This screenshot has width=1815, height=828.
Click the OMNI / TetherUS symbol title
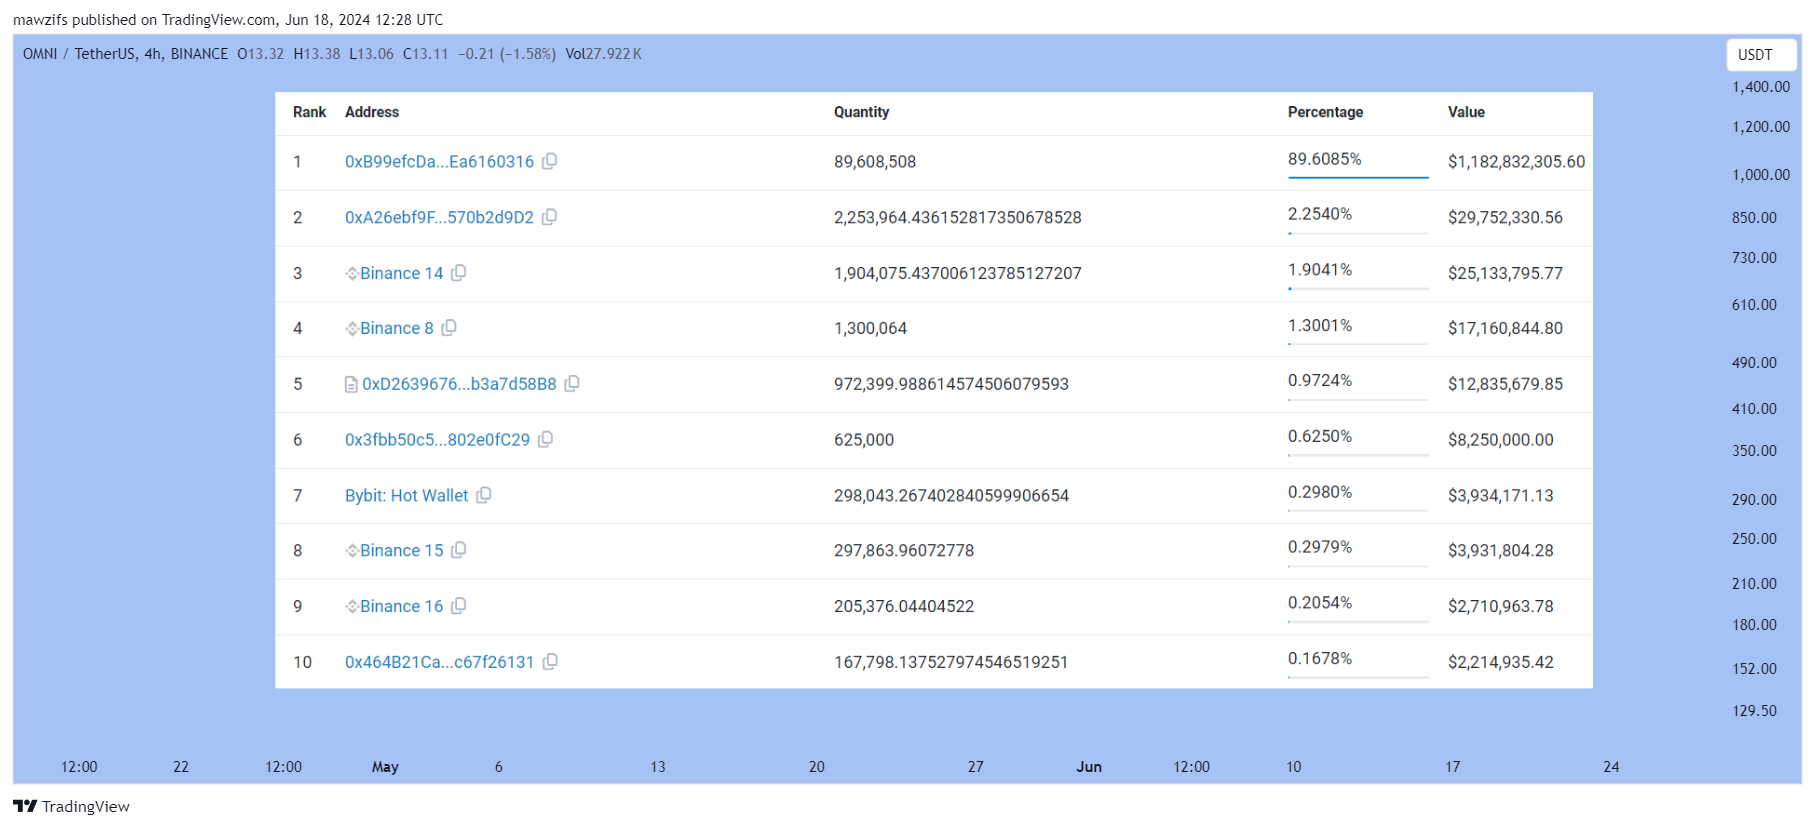tap(81, 54)
